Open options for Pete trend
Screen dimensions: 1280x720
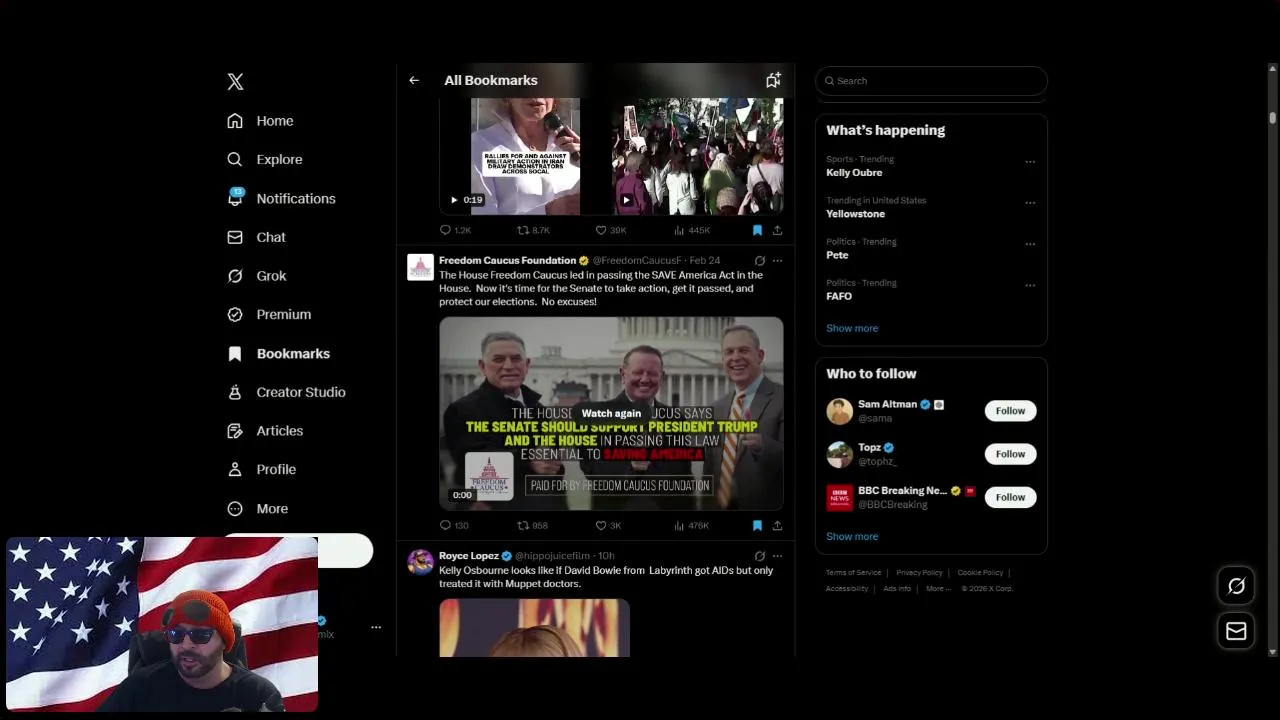[1030, 243]
